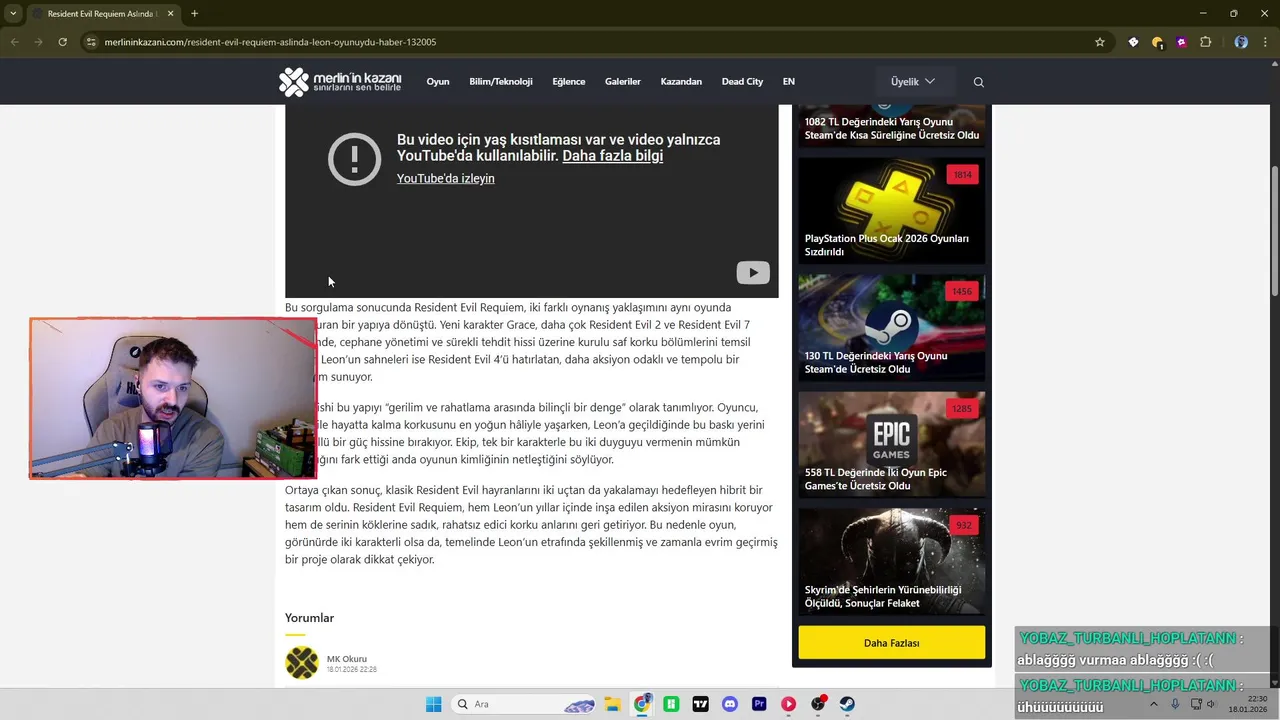Open the tab search dropdown arrow
Image resolution: width=1280 pixels, height=720 pixels.
[x=13, y=14]
